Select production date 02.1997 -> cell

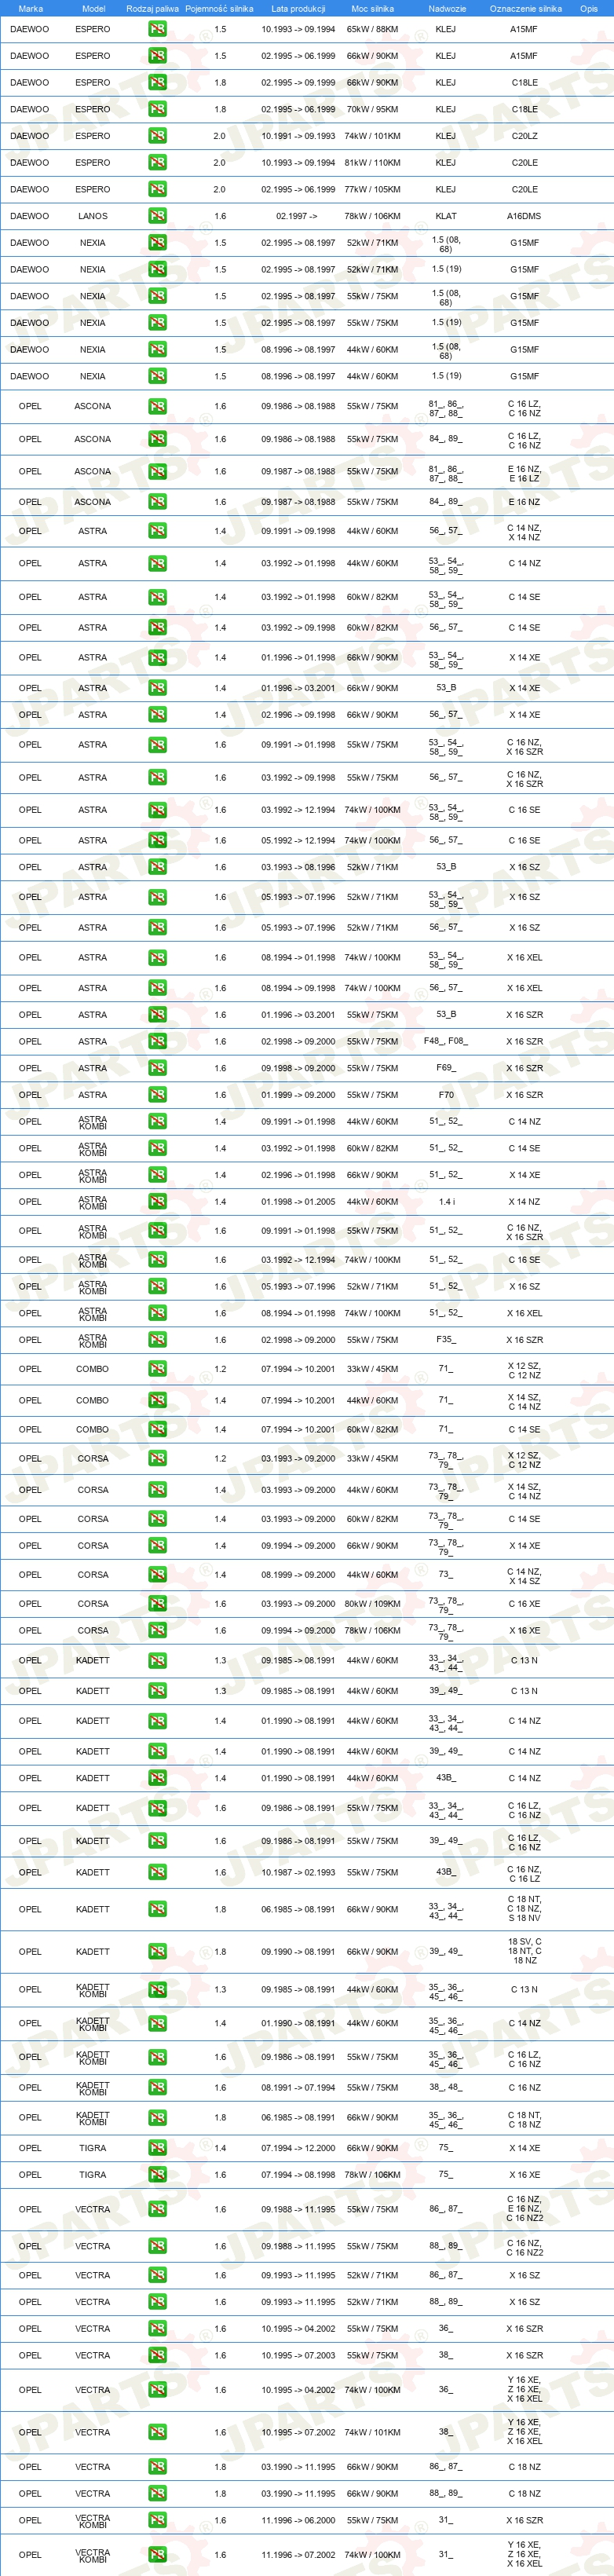(298, 216)
